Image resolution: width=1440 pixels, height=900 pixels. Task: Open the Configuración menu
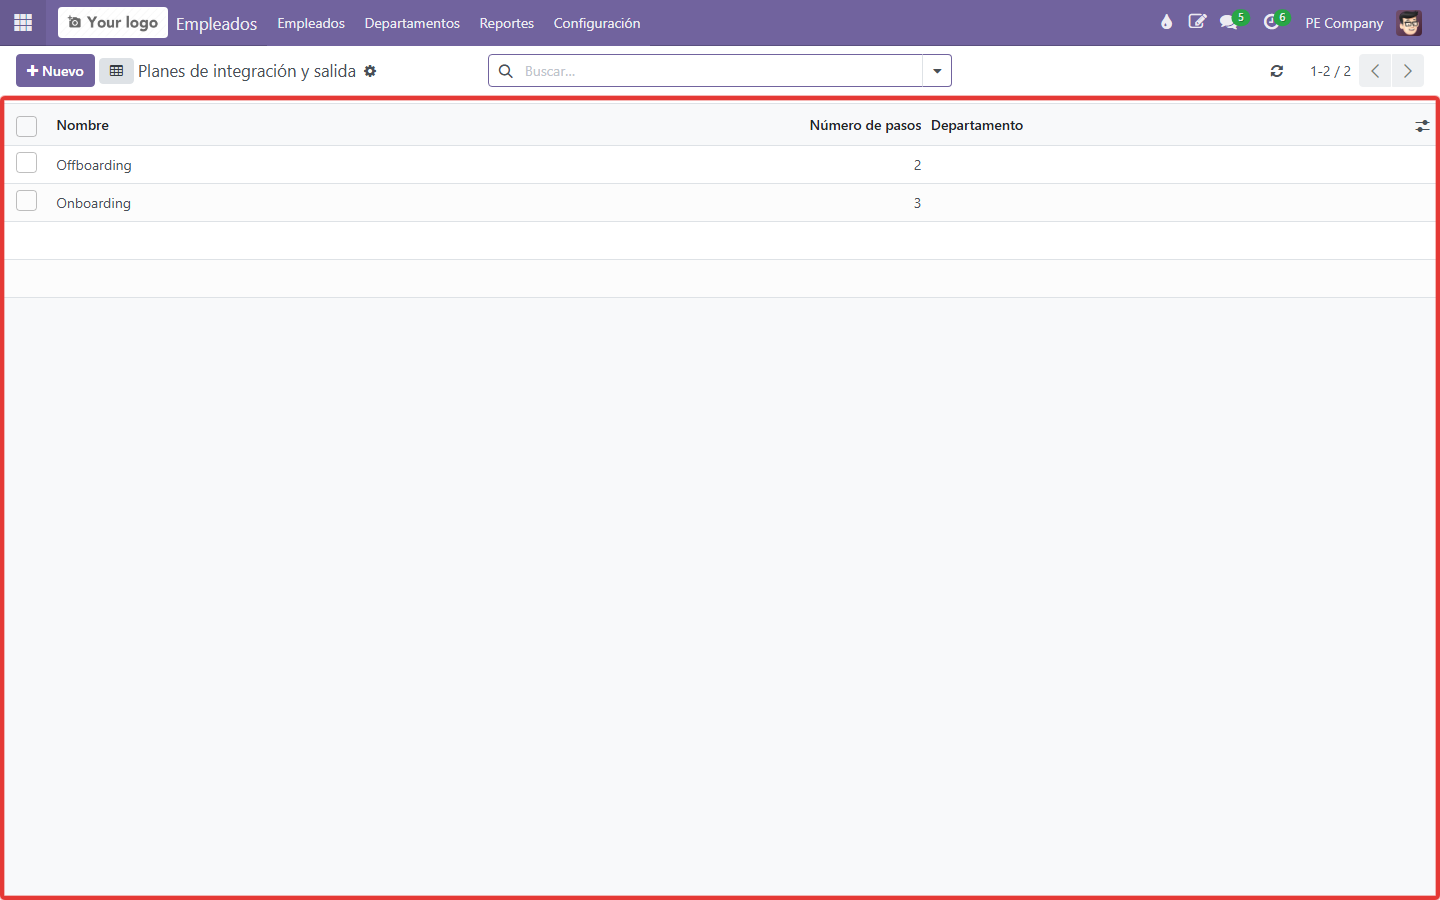tap(597, 23)
